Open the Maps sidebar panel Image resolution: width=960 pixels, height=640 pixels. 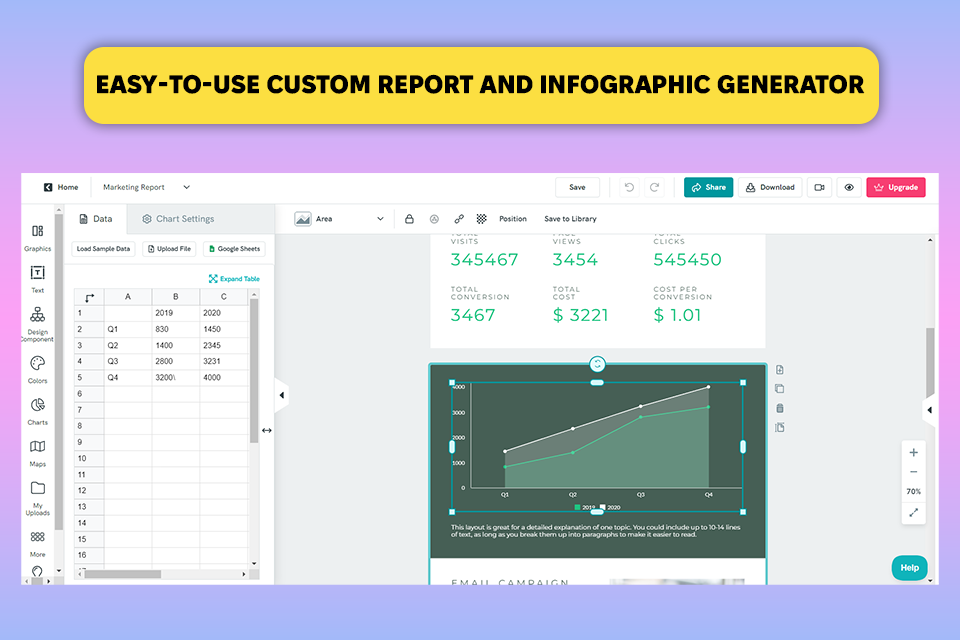(x=37, y=453)
